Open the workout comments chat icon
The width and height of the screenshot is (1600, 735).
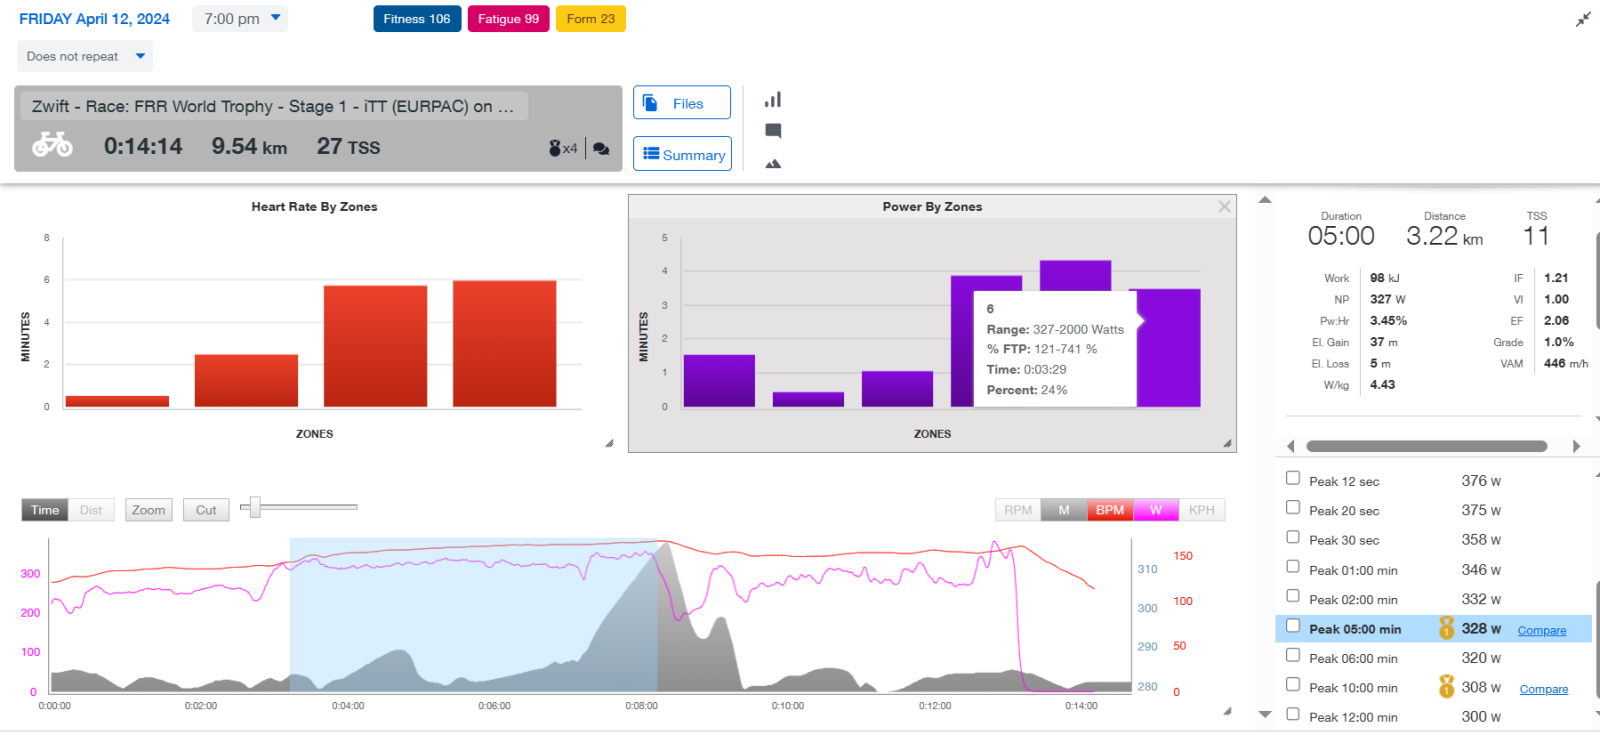(601, 149)
